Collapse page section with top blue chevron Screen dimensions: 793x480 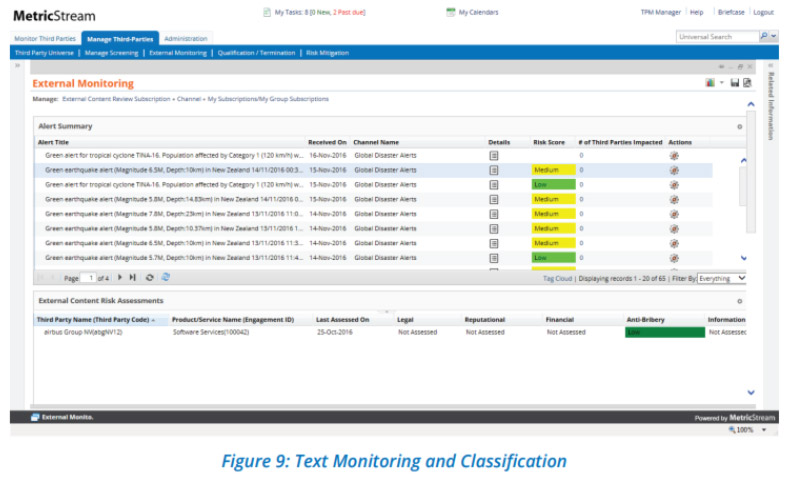pyautogui.click(x=751, y=104)
